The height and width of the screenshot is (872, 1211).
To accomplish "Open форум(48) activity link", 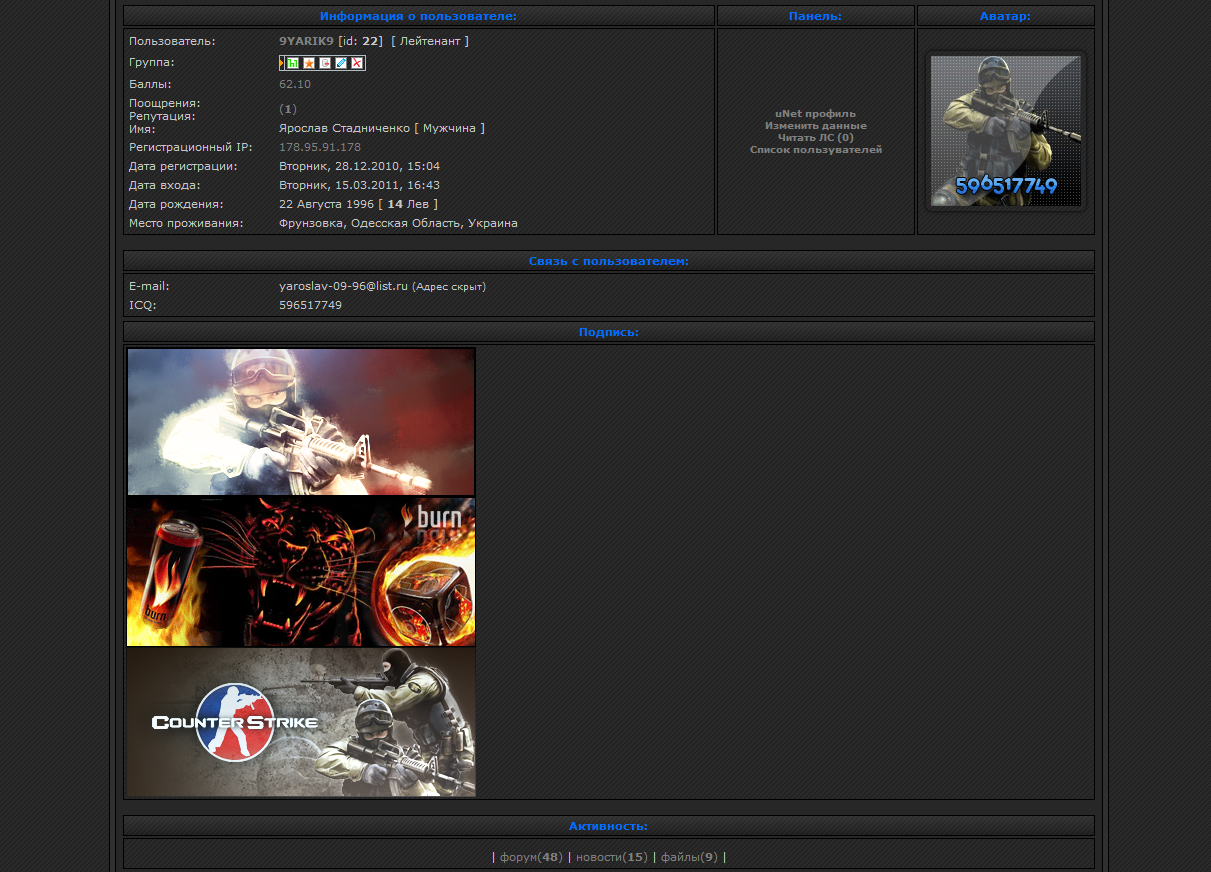I will (x=531, y=857).
